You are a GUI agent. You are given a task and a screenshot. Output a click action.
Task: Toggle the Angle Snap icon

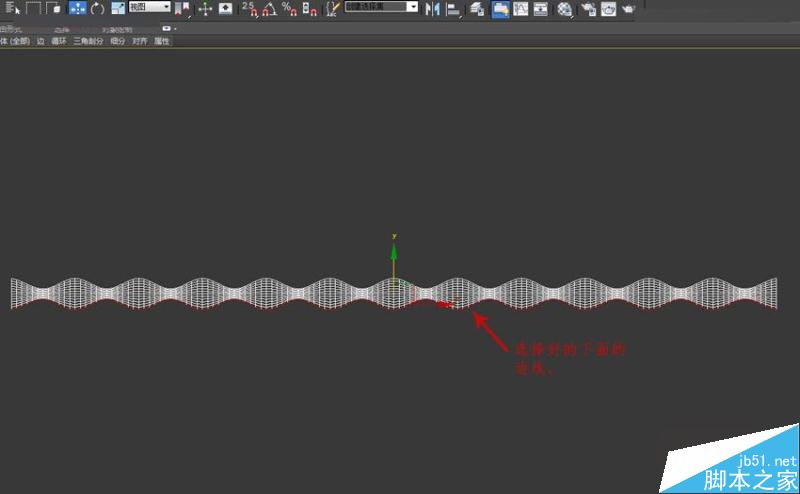(270, 8)
